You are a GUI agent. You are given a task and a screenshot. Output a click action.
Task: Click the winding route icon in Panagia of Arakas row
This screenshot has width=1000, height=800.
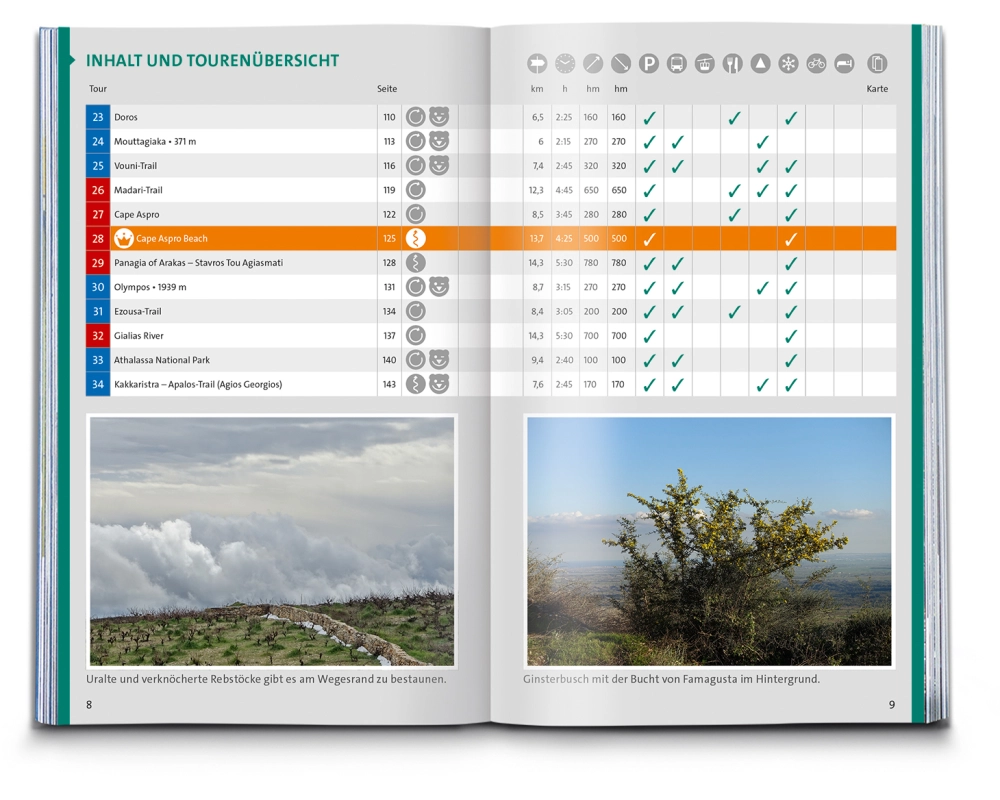(x=416, y=263)
